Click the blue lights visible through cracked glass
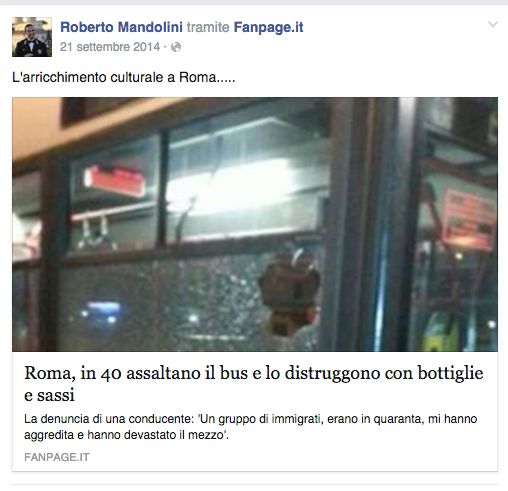 click(x=99, y=312)
